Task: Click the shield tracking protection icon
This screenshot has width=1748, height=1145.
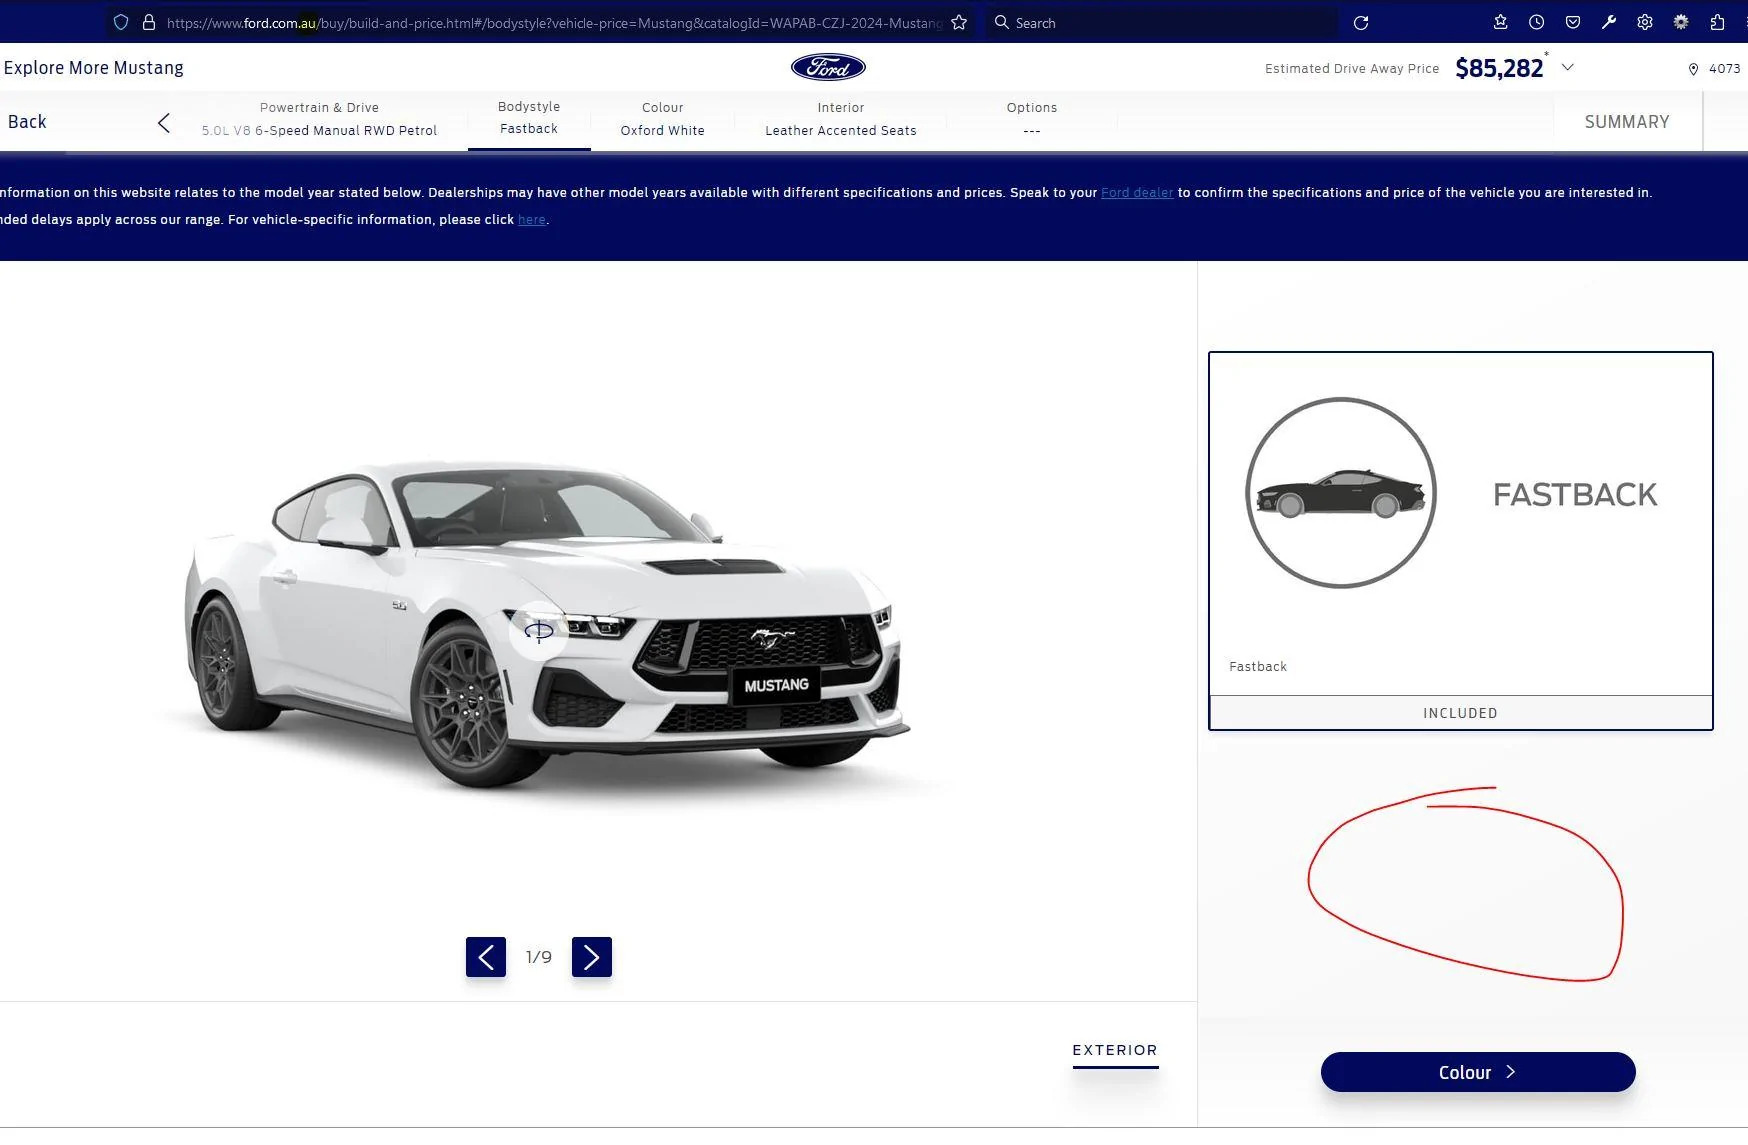Action: (x=121, y=22)
